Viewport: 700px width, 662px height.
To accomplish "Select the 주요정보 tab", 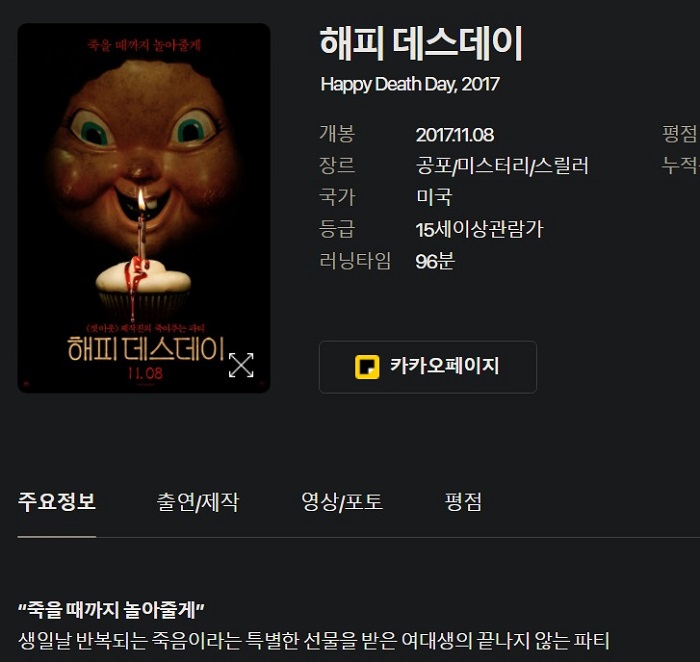I will (x=57, y=502).
